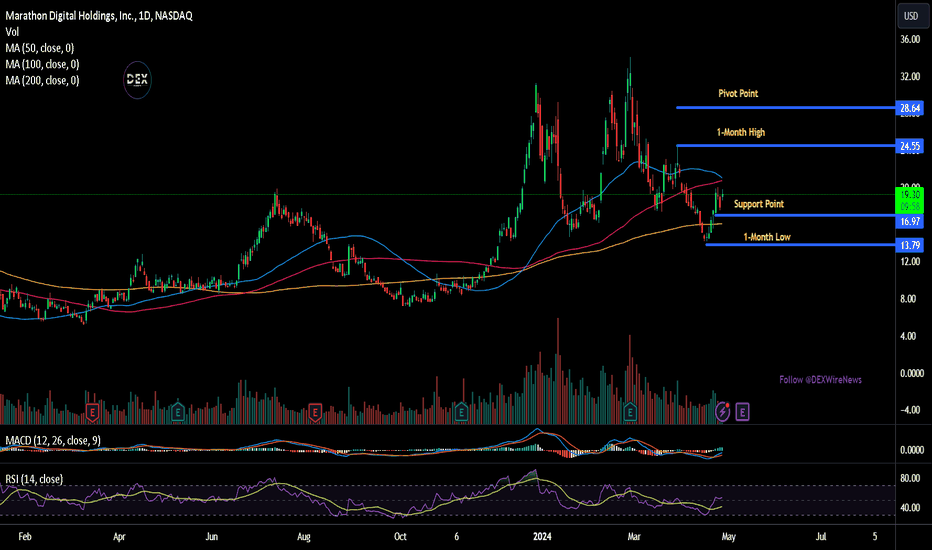Click the Pivot Point annotation text
This screenshot has height=550, width=932.
[738, 93]
